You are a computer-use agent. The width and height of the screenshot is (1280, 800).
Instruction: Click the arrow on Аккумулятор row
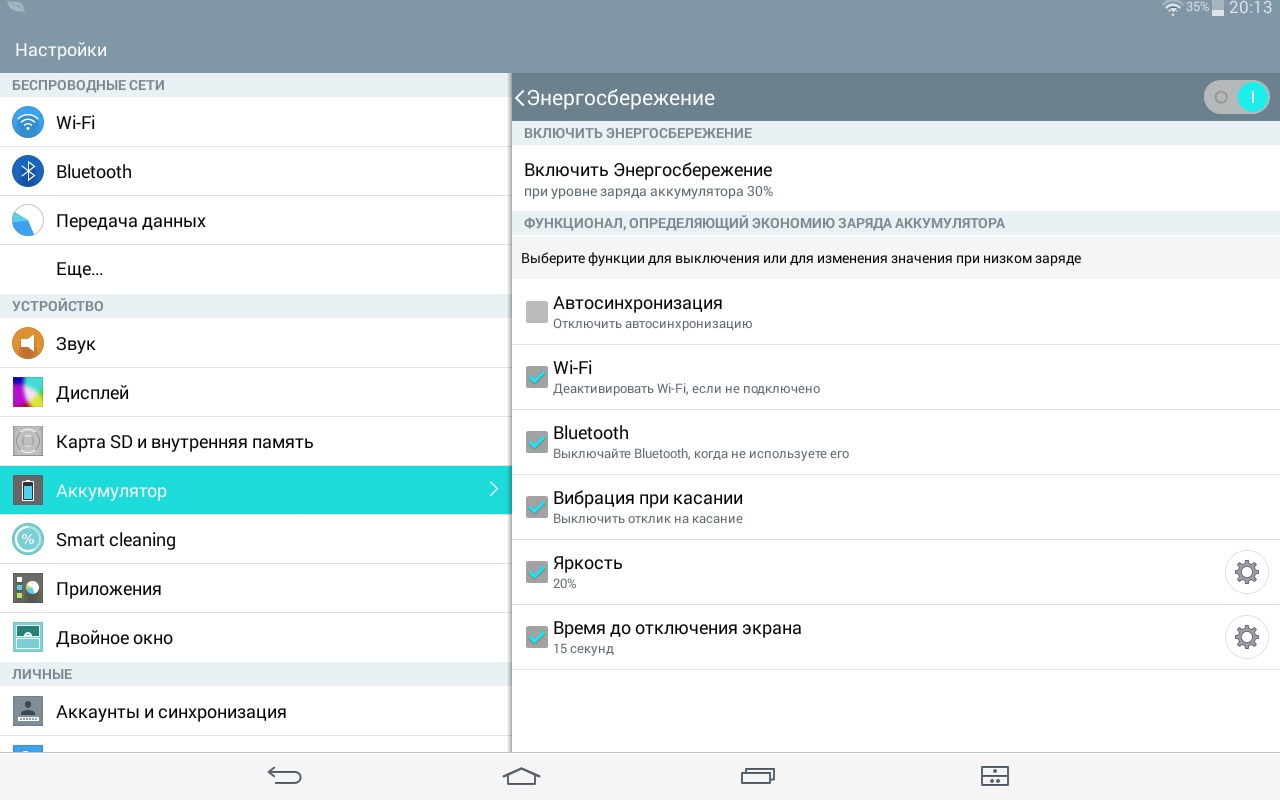[493, 490]
